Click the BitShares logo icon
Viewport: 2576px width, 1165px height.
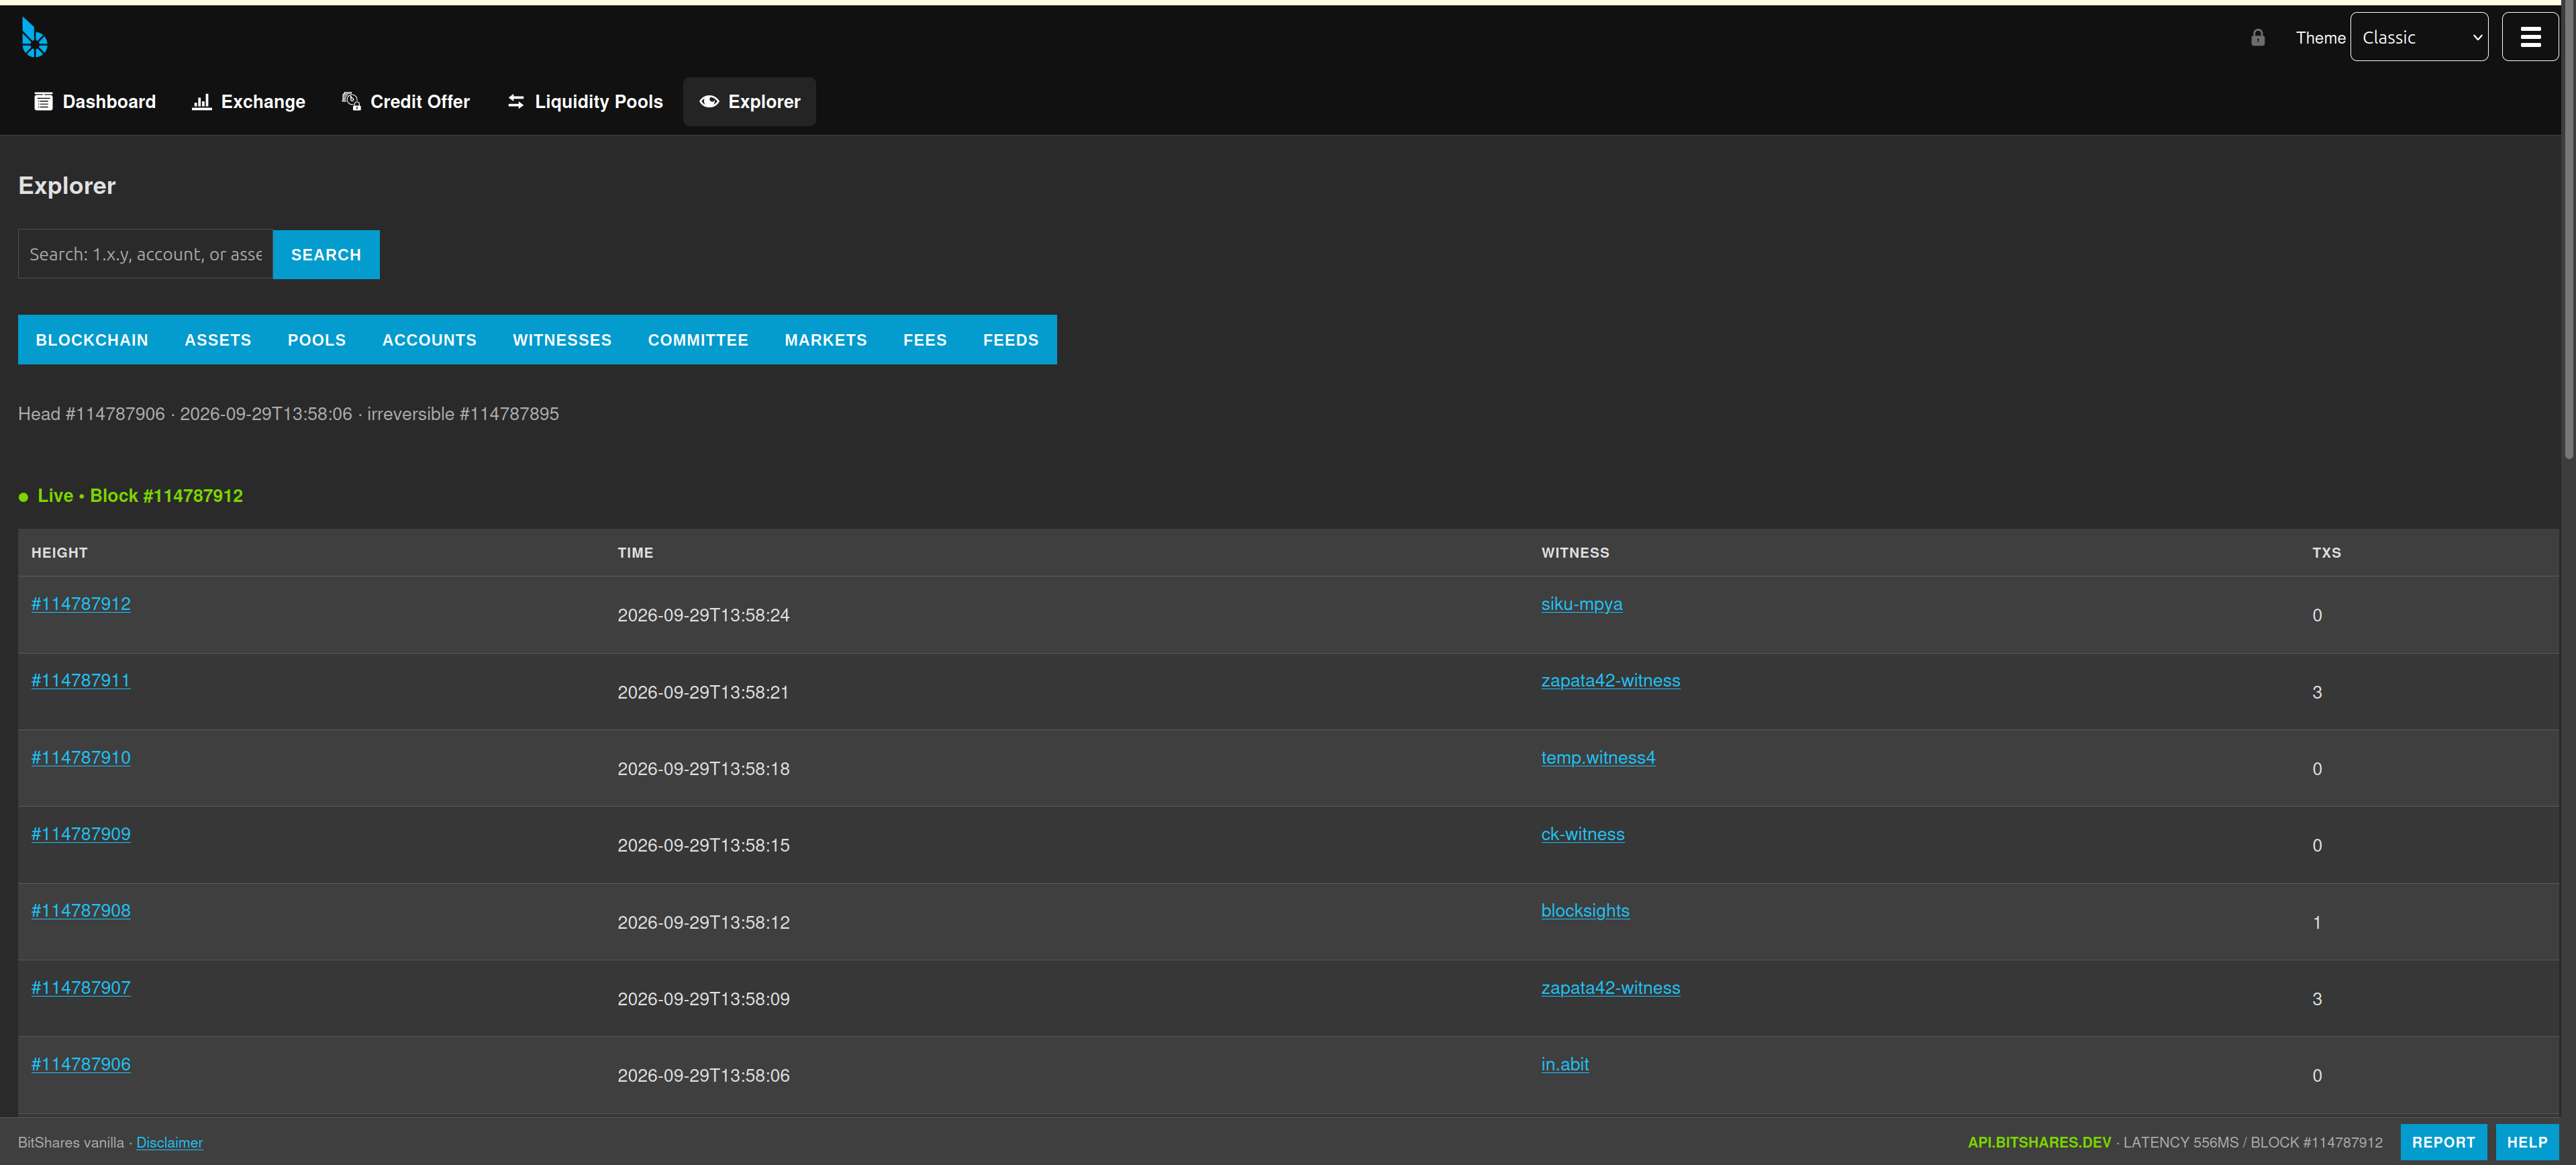click(34, 38)
